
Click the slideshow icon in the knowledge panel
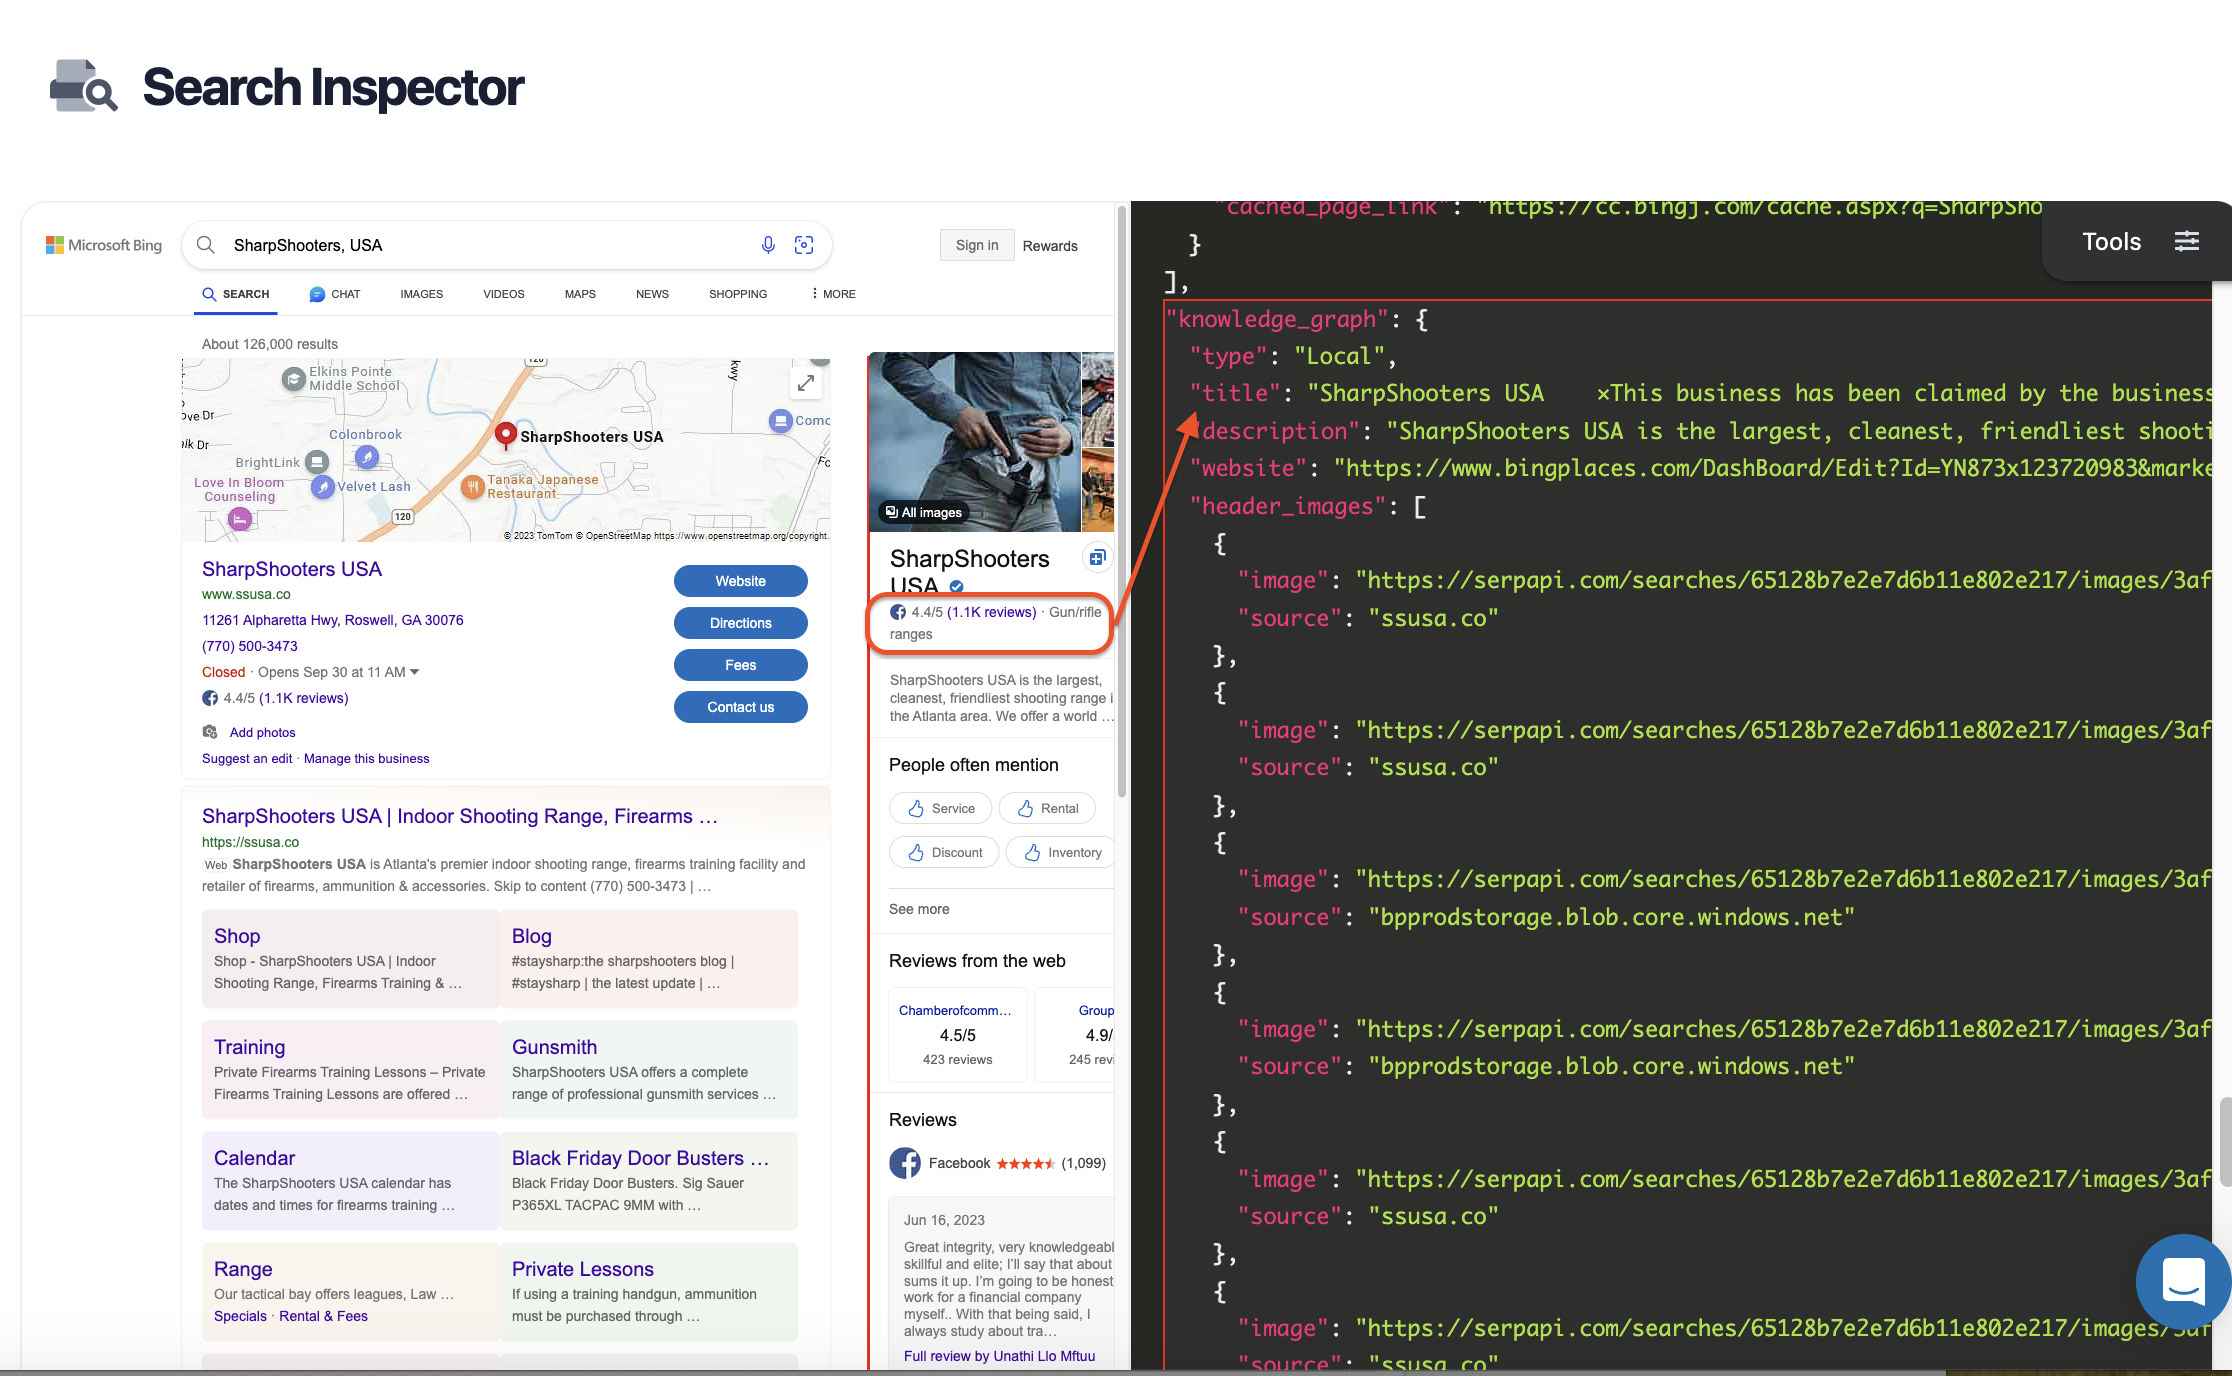(1097, 557)
